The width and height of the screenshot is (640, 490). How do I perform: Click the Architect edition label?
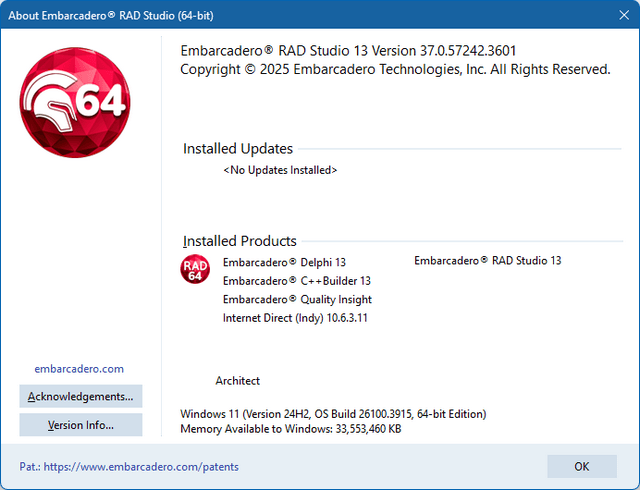coord(237,380)
